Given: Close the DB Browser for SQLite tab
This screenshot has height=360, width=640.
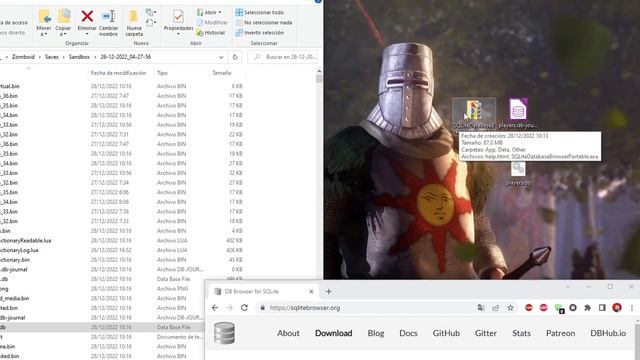Looking at the screenshot, I should click(311, 291).
